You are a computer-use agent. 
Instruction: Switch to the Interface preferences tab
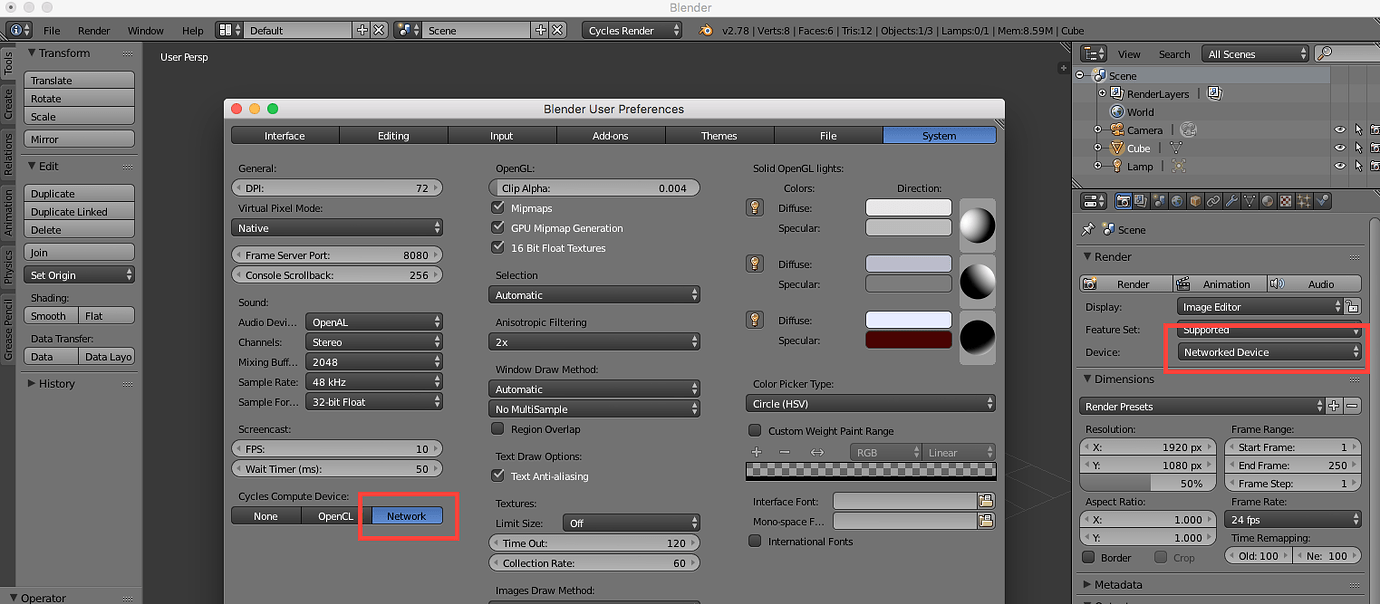click(285, 135)
